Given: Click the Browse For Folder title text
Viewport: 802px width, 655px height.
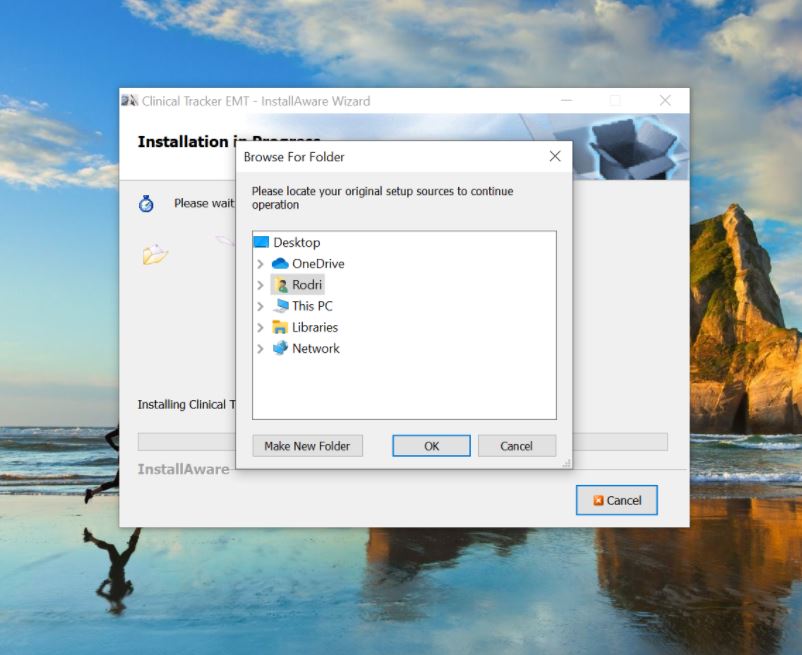Looking at the screenshot, I should (294, 157).
